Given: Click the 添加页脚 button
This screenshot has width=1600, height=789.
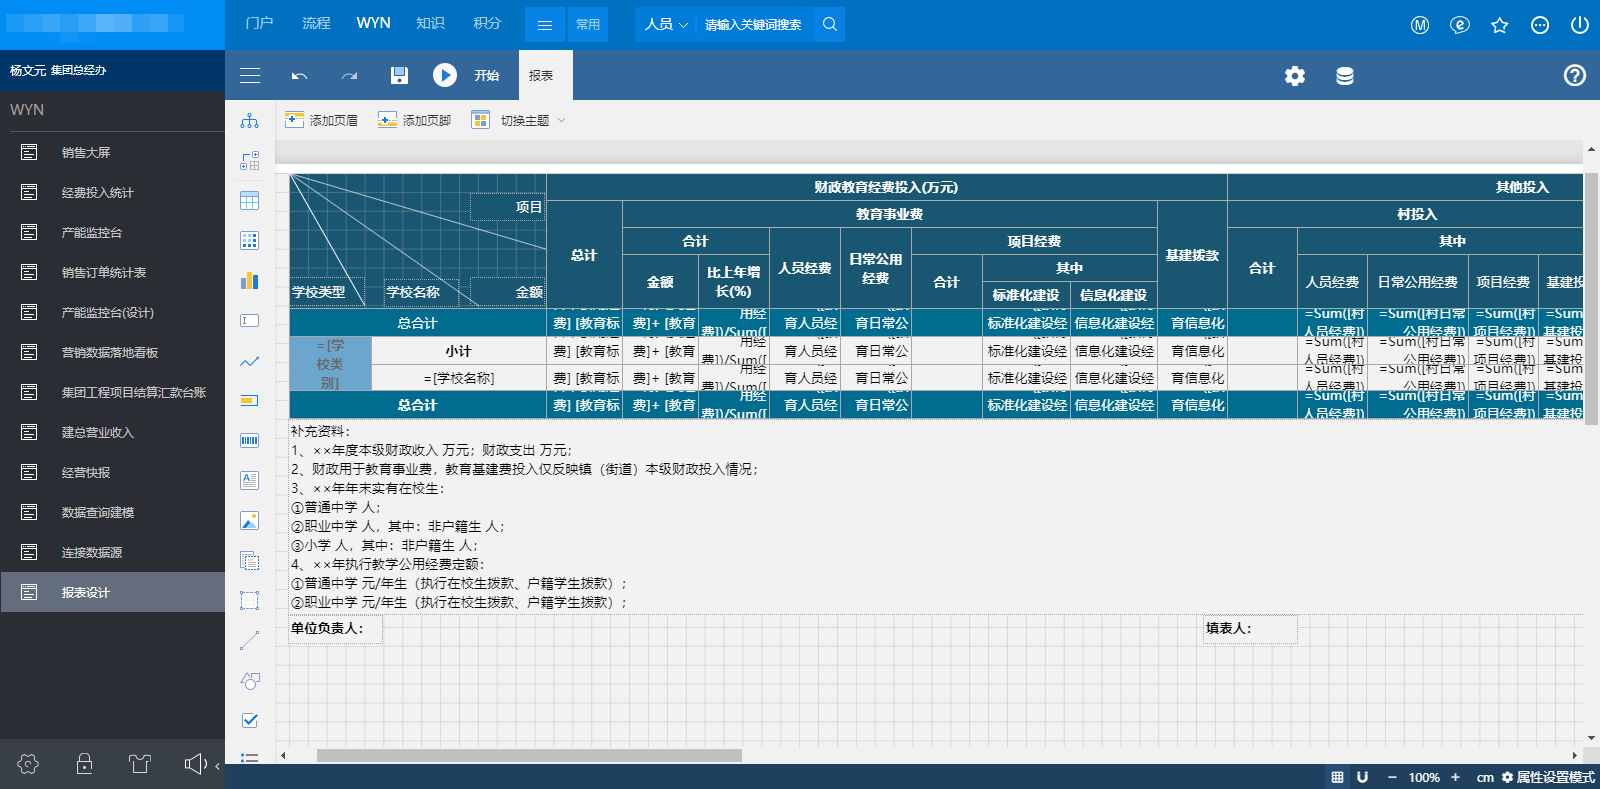Looking at the screenshot, I should [414, 120].
